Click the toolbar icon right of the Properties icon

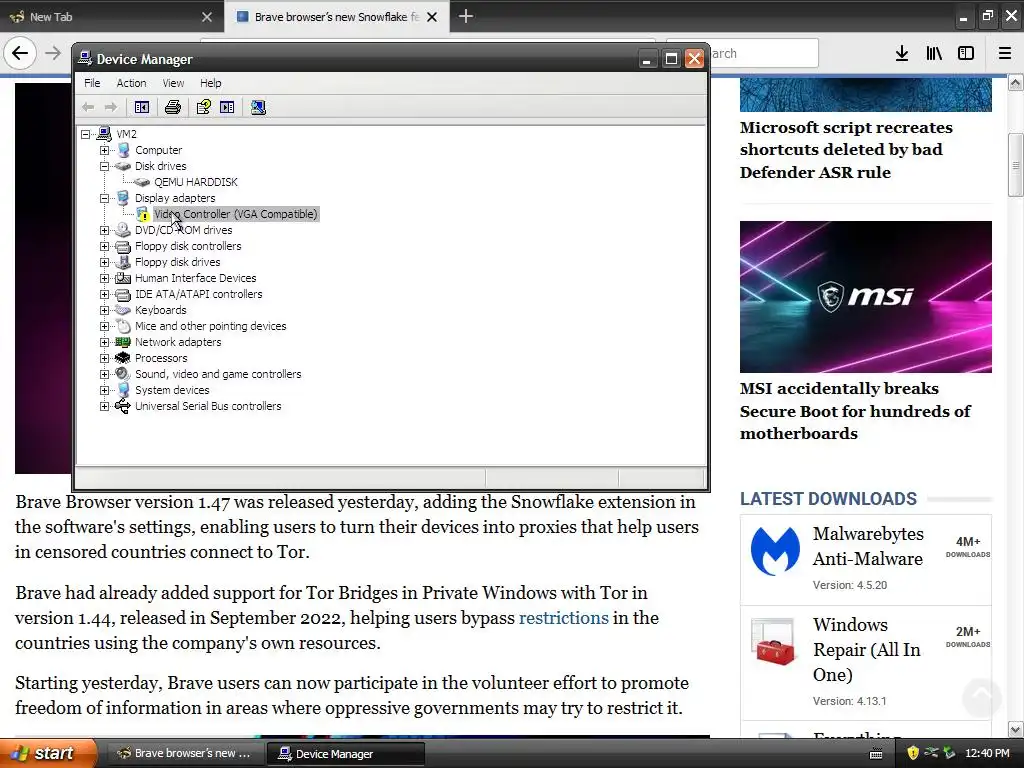point(227,107)
